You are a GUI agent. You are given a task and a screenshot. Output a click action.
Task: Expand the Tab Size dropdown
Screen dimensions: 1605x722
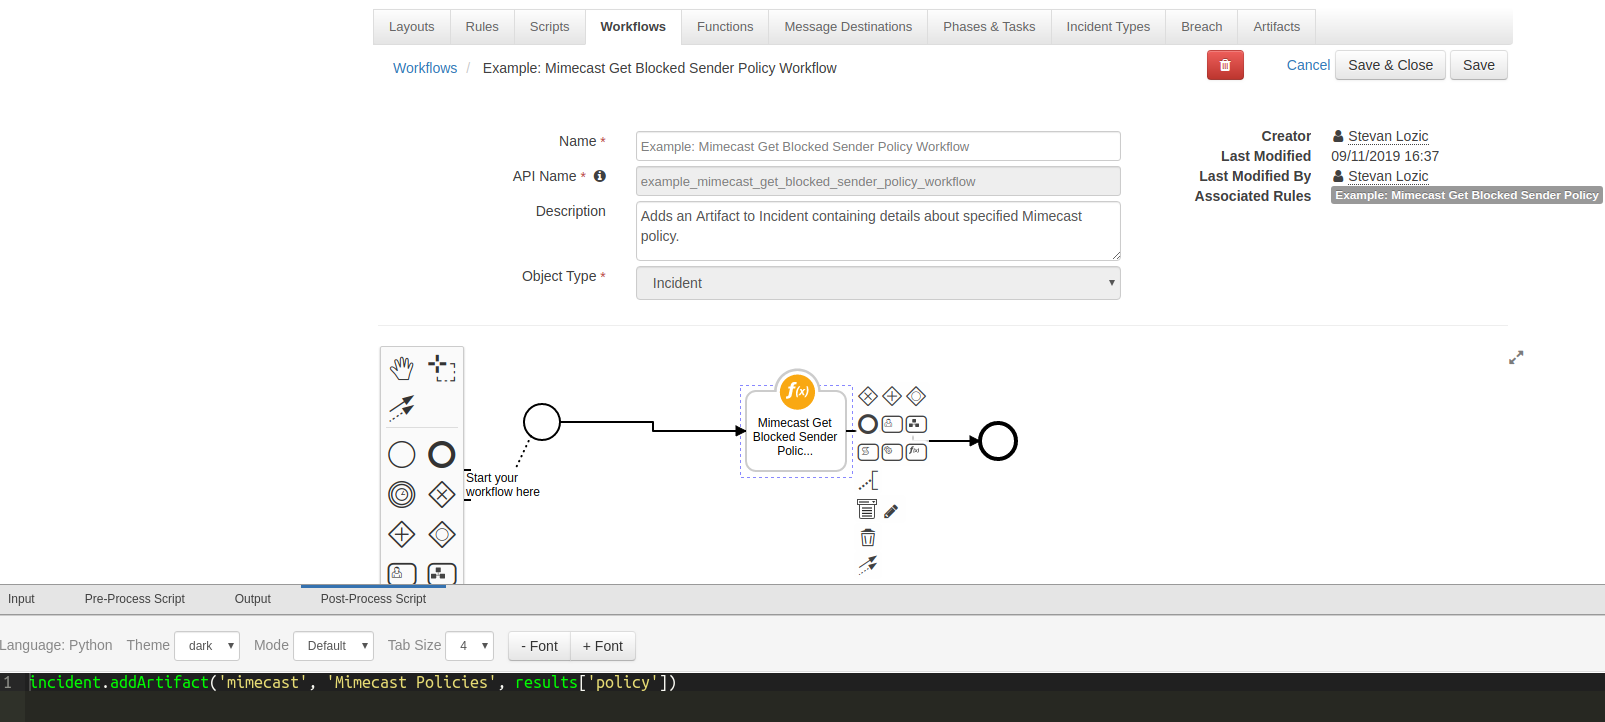(469, 646)
